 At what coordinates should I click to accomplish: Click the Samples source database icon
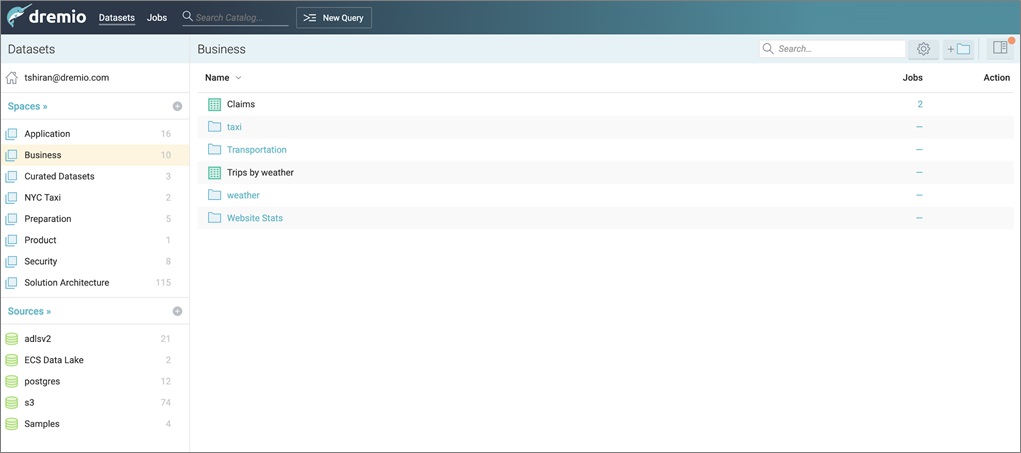[12, 424]
